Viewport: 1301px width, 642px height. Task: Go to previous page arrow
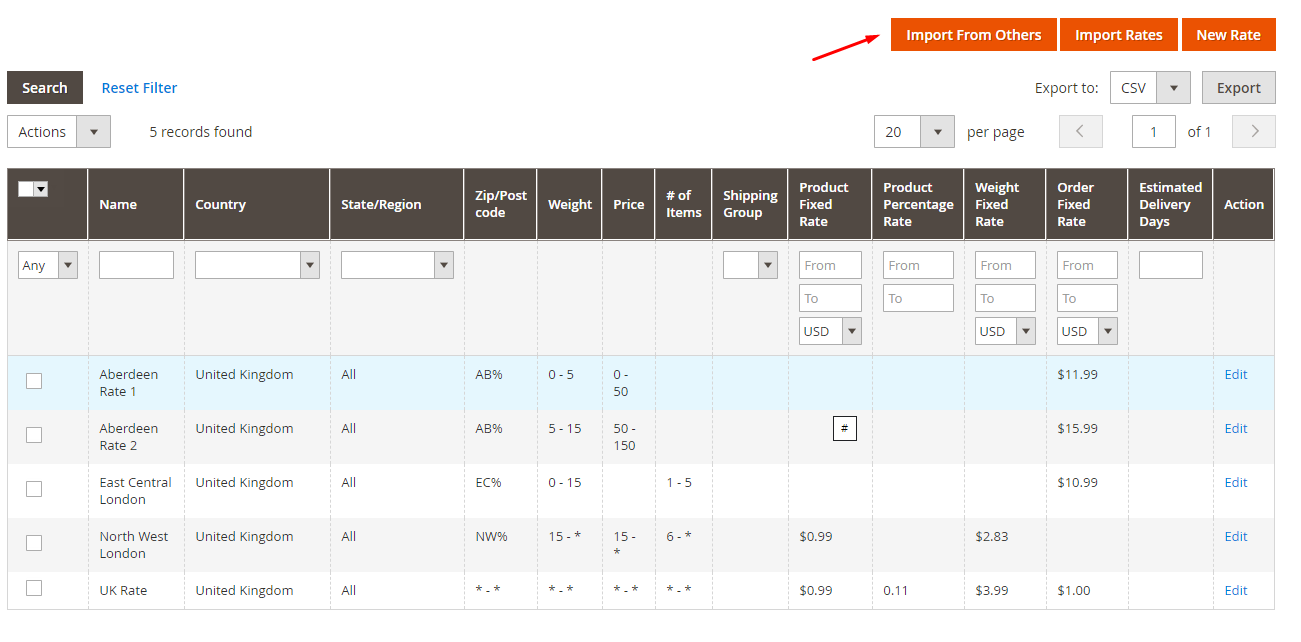[1081, 132]
